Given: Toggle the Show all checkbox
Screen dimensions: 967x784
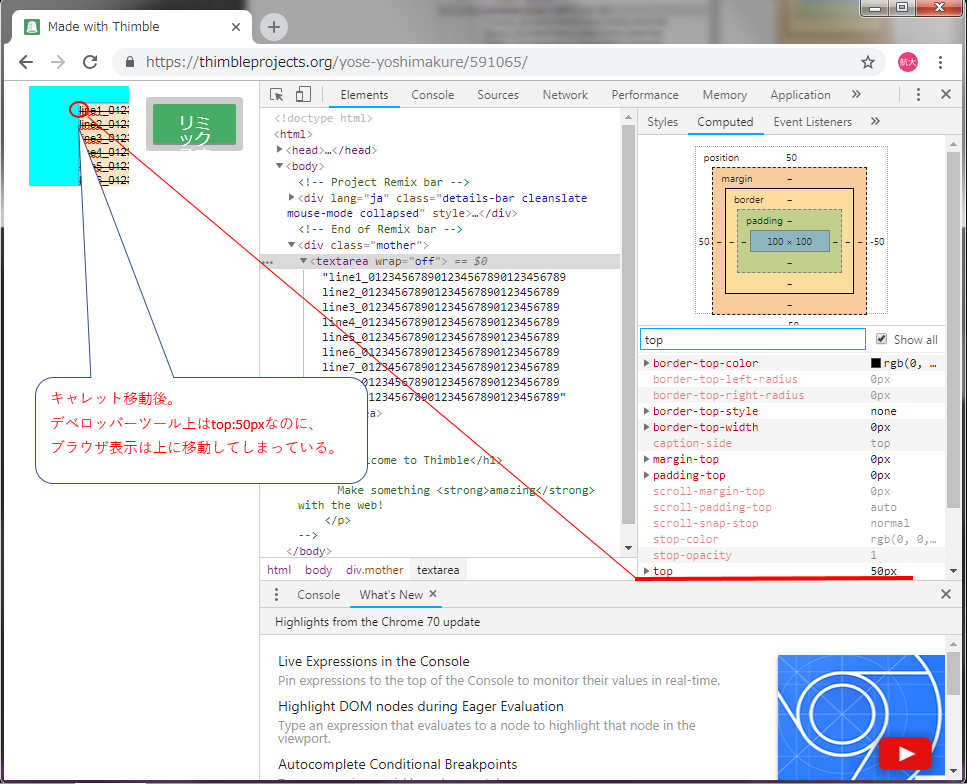Looking at the screenshot, I should [881, 340].
